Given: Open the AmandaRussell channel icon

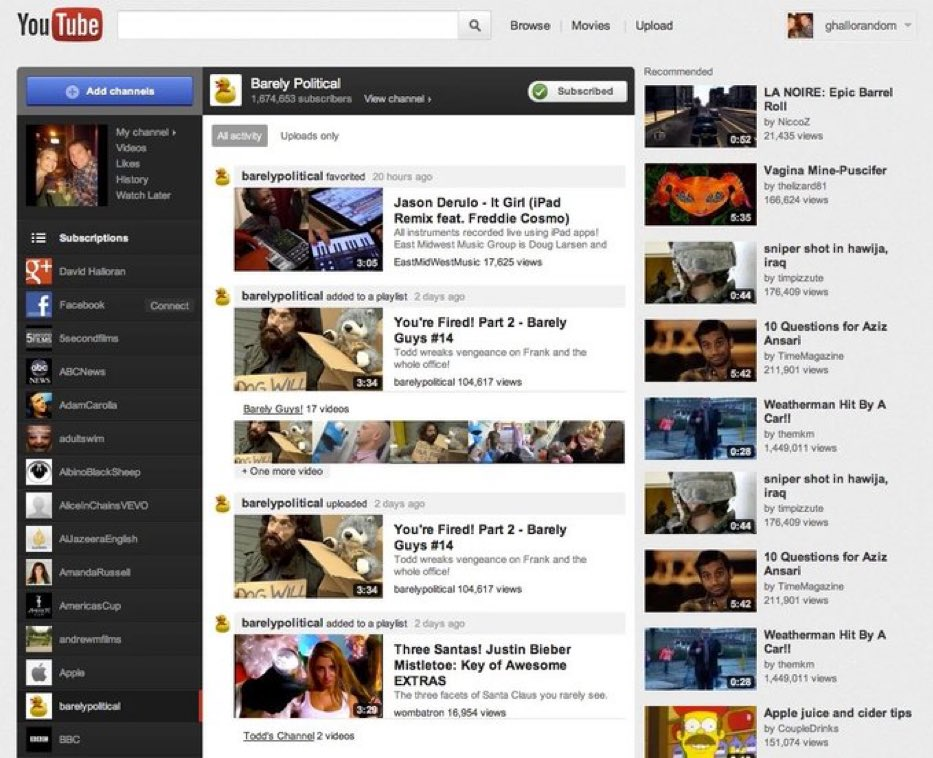Looking at the screenshot, I should [x=39, y=572].
